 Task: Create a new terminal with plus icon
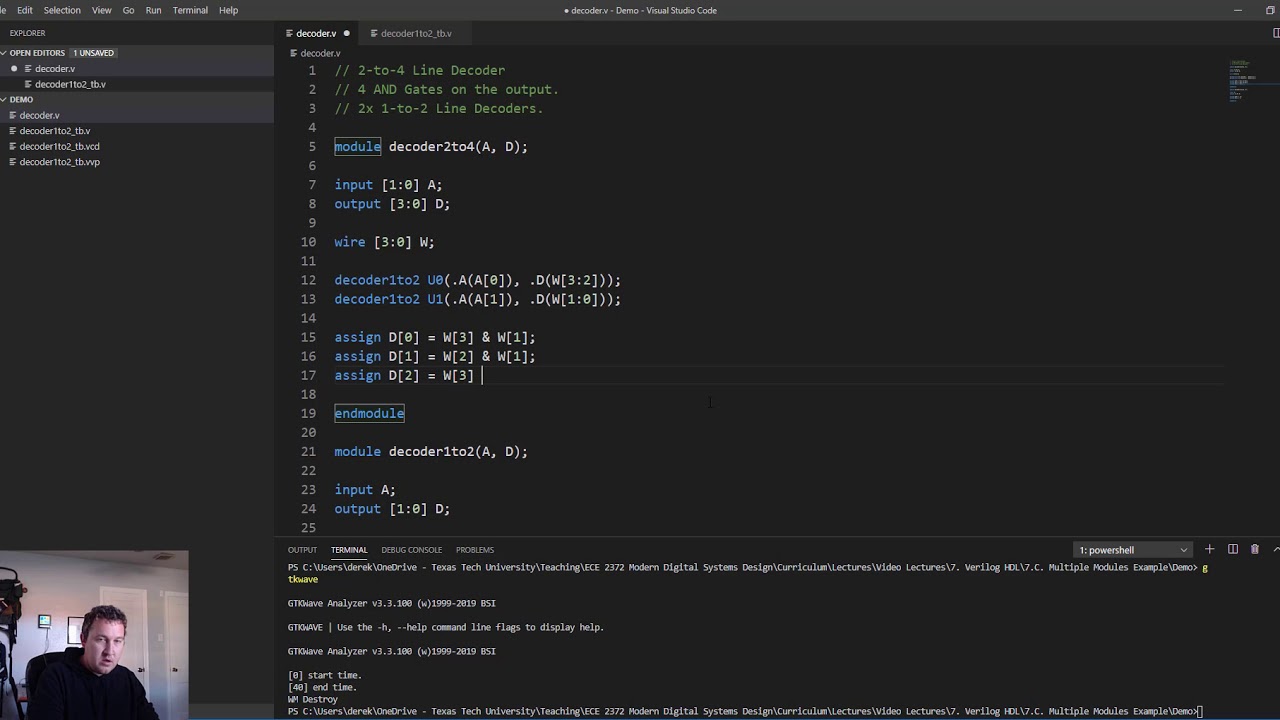[1209, 549]
